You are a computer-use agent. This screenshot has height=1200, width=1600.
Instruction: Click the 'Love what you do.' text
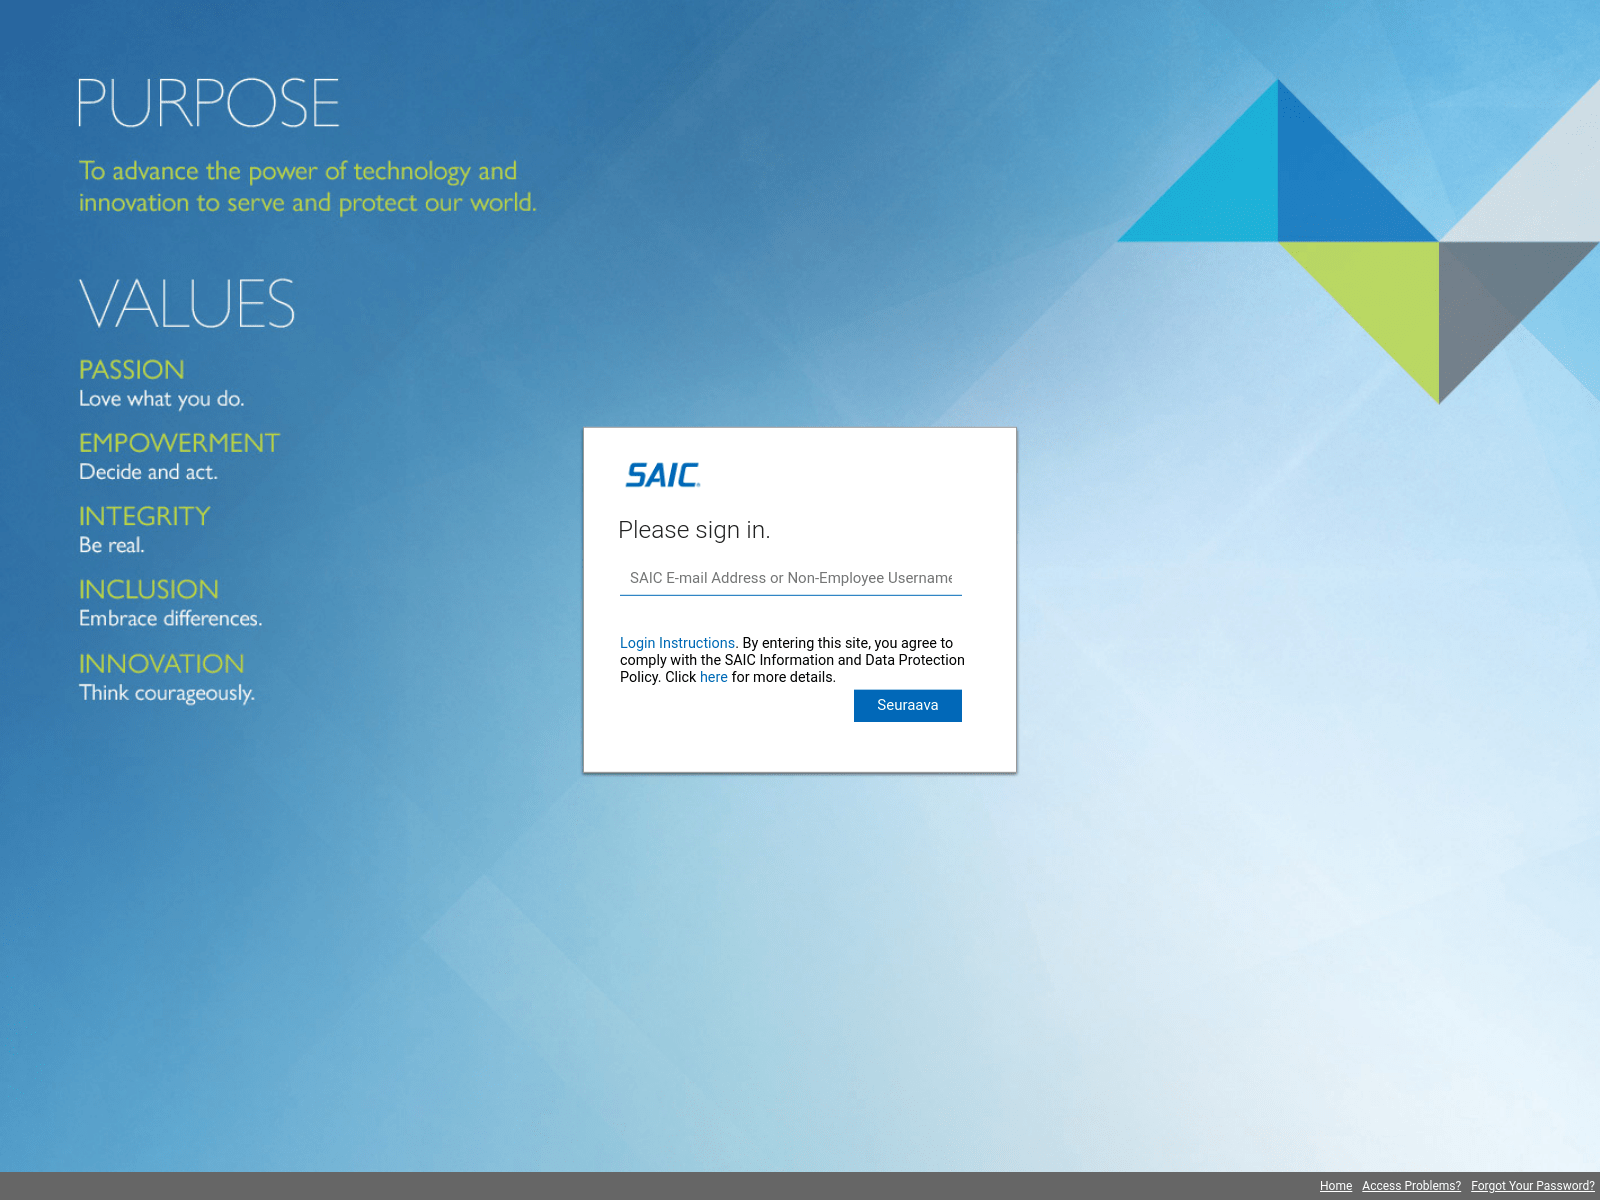coord(162,399)
